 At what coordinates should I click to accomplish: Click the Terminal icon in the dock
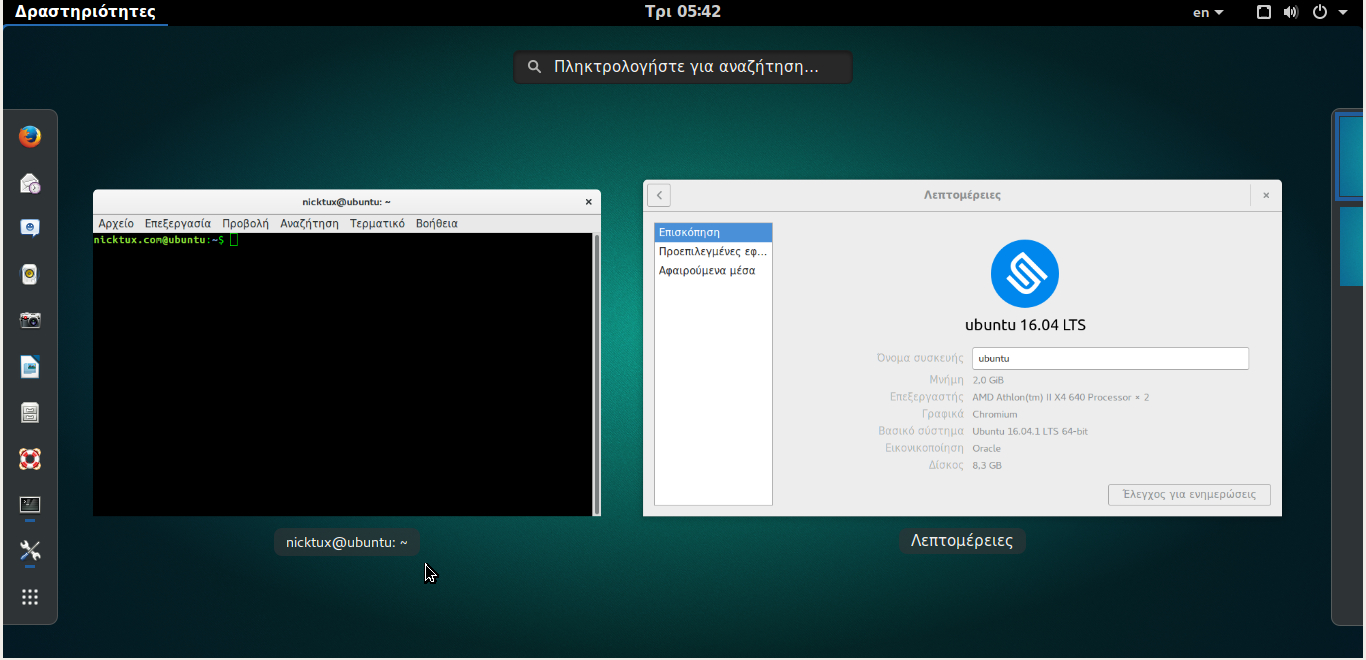30,505
